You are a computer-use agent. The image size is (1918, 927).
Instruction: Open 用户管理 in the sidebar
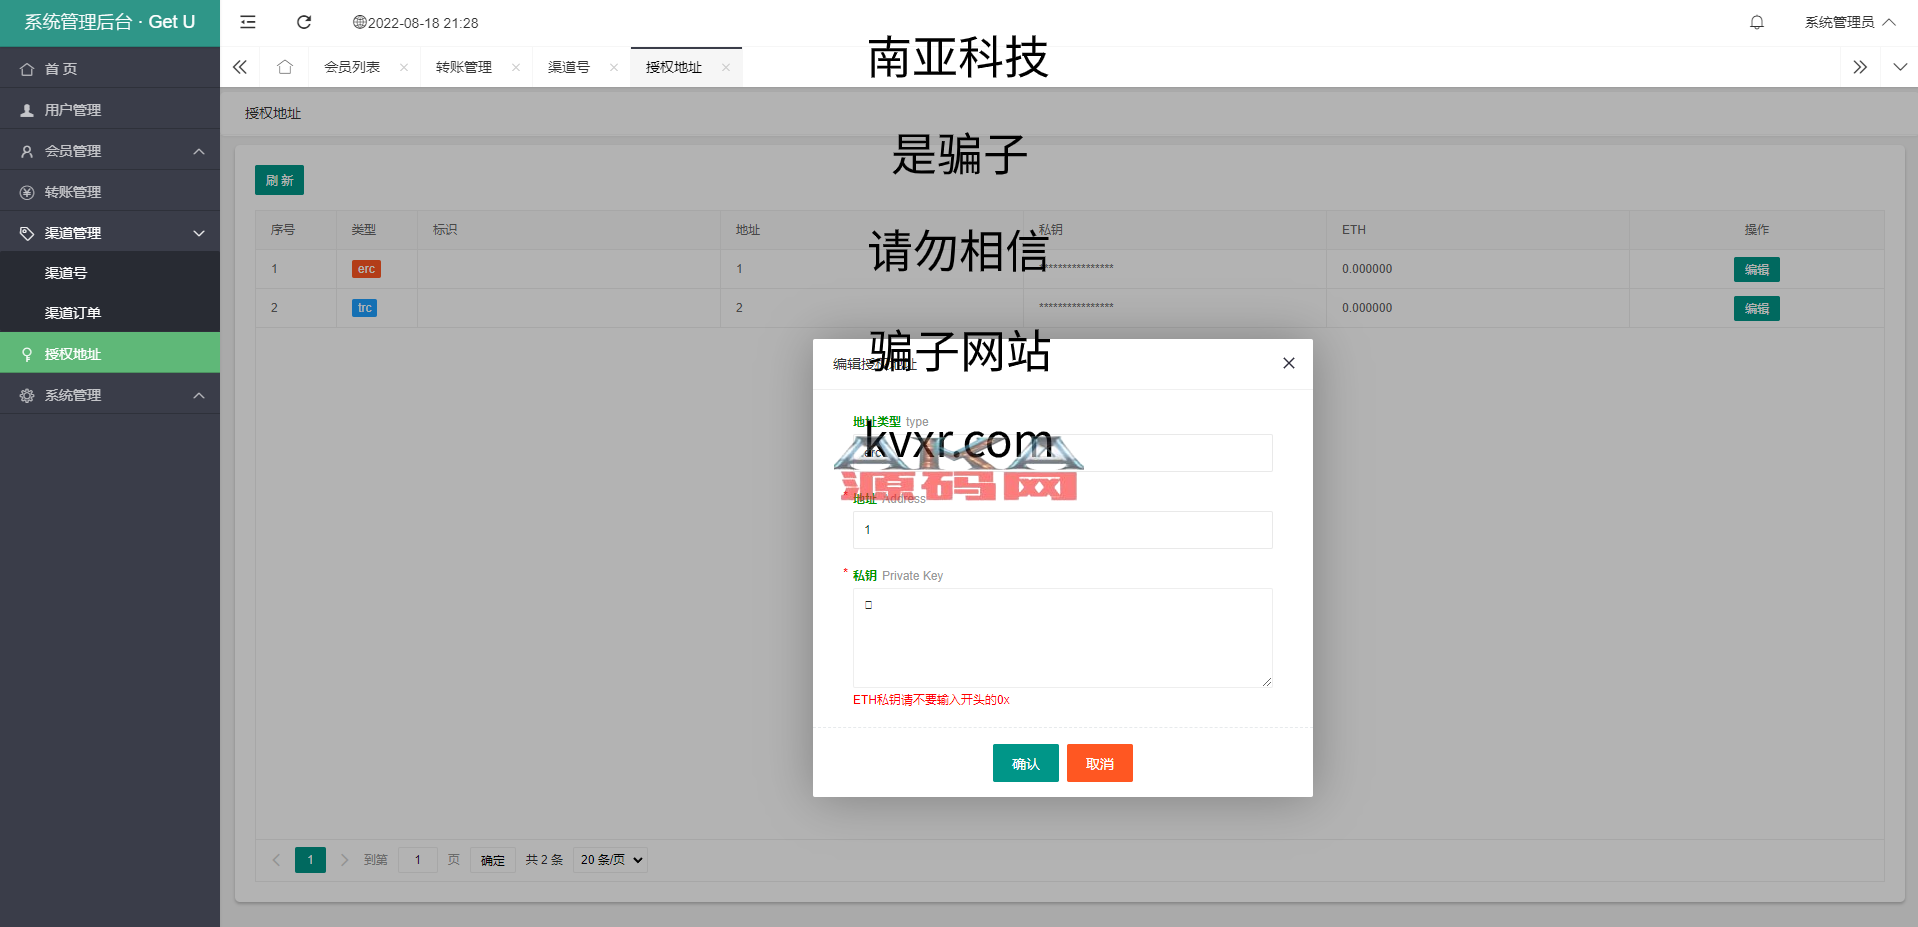[73, 110]
